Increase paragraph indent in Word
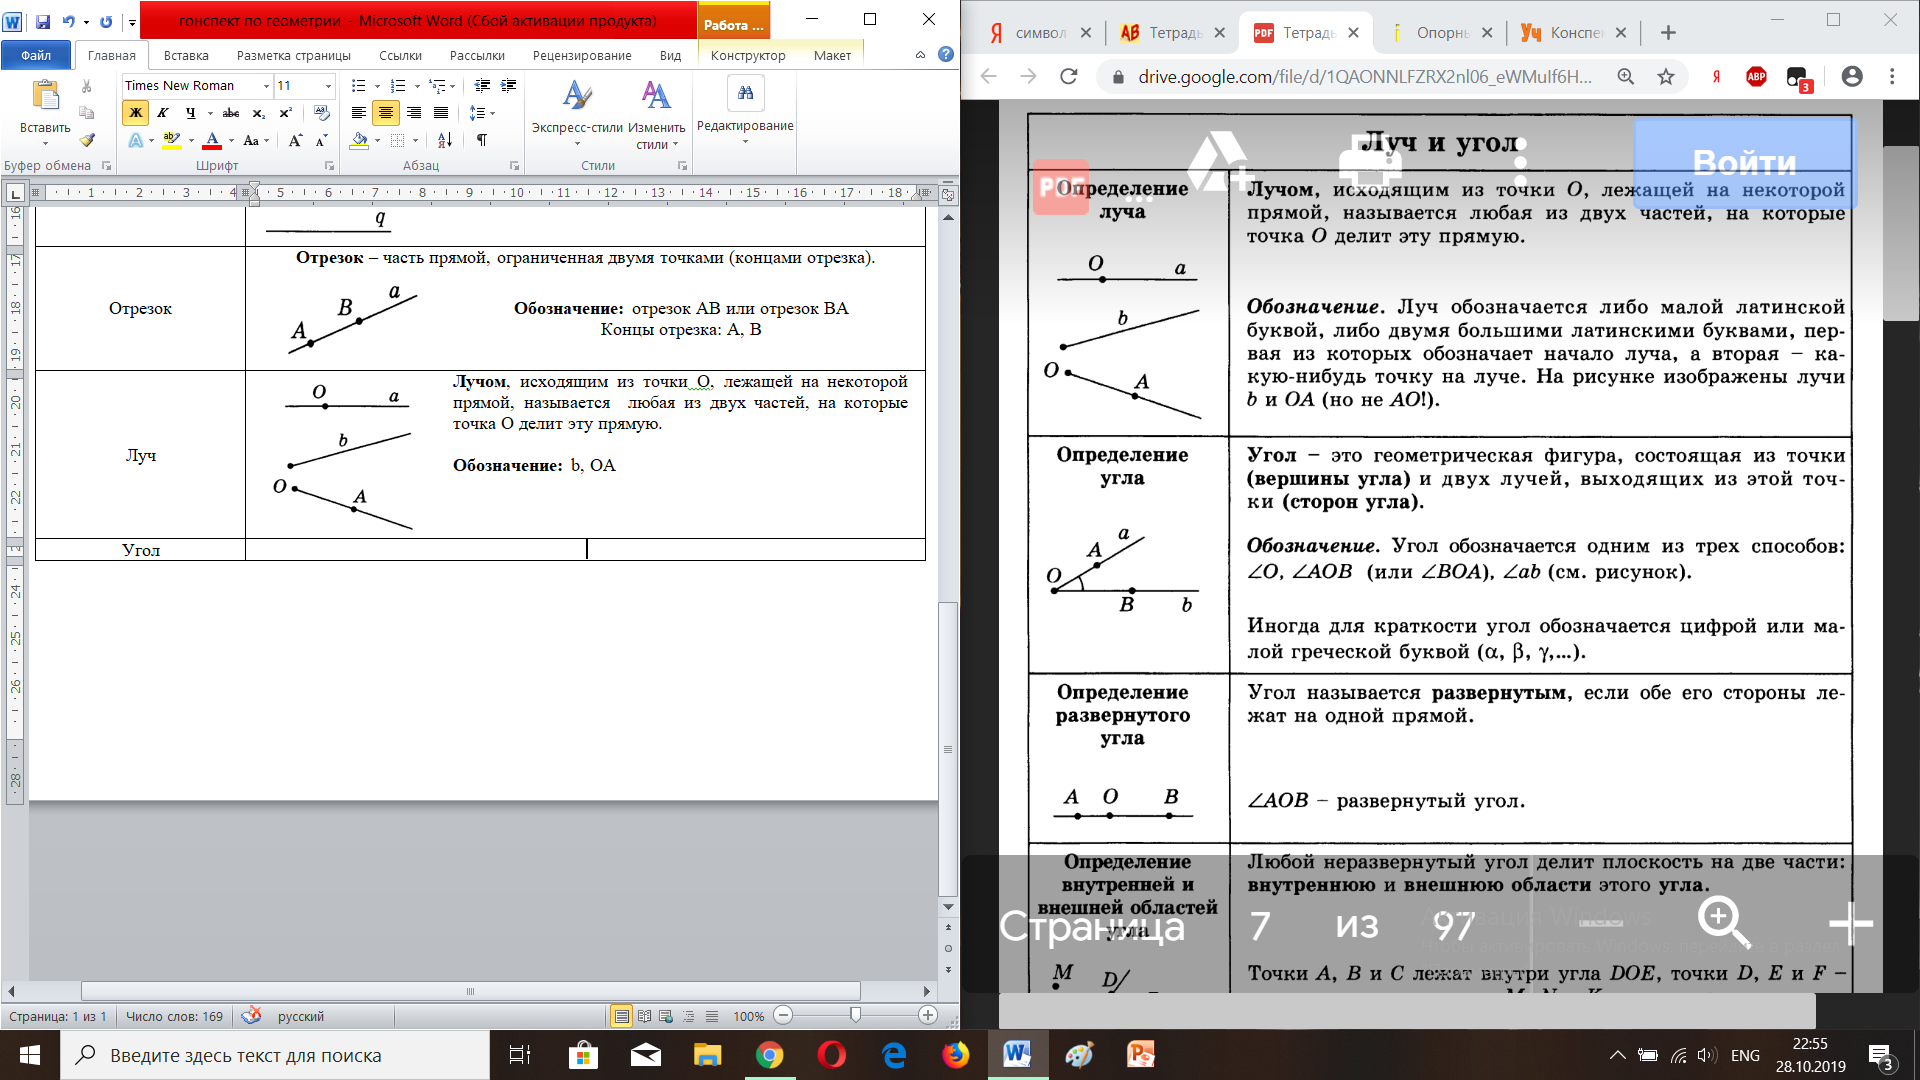 pyautogui.click(x=509, y=86)
